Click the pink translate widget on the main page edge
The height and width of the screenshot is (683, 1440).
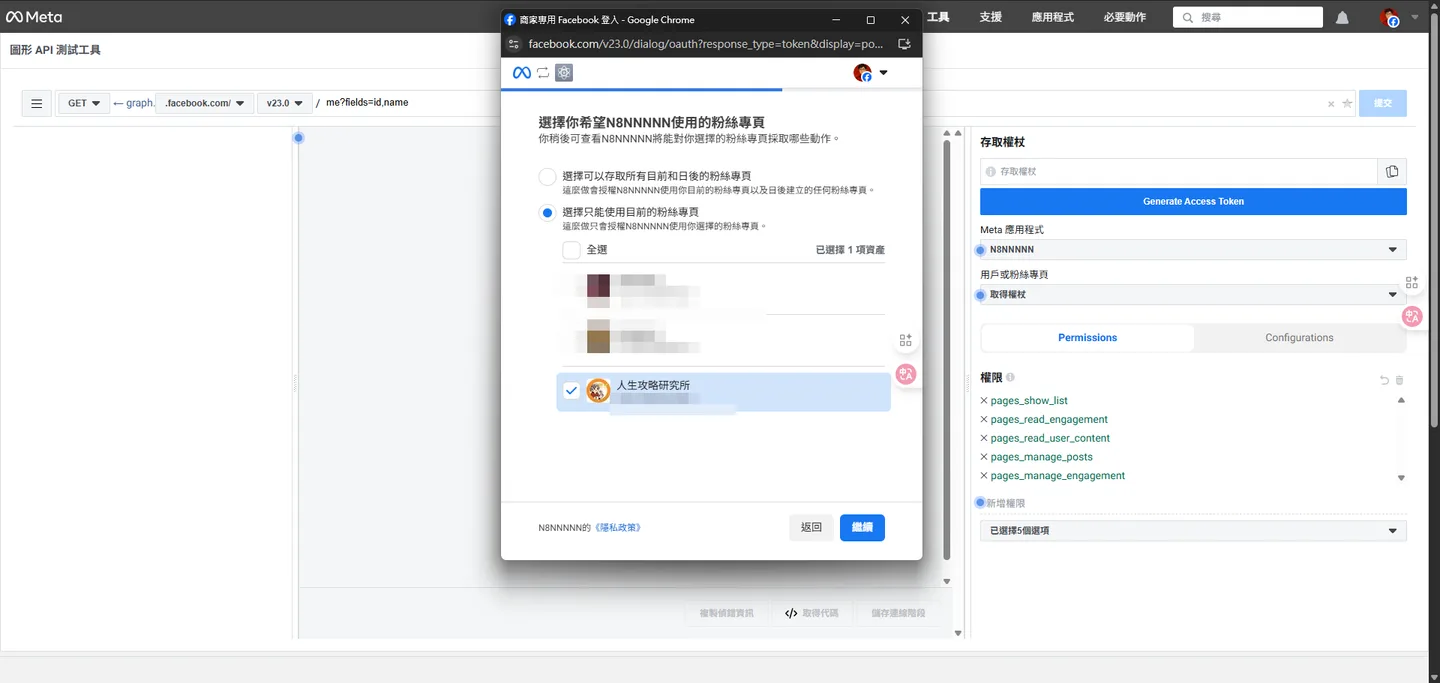(1413, 317)
